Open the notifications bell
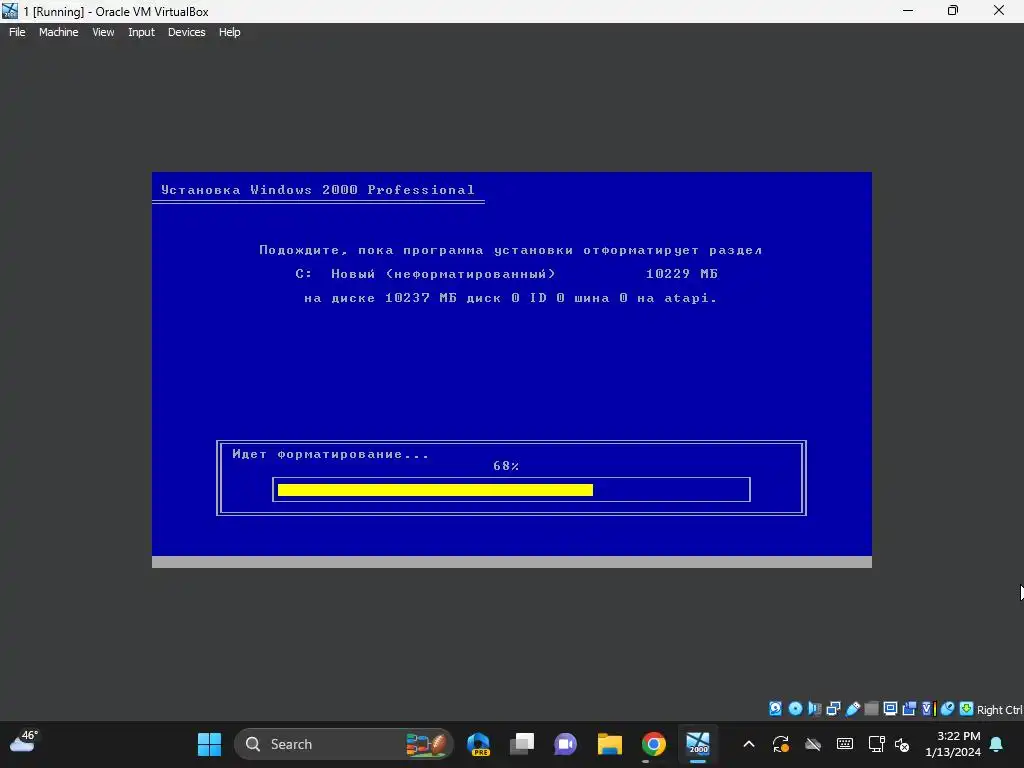Image resolution: width=1024 pixels, height=768 pixels. (x=997, y=744)
